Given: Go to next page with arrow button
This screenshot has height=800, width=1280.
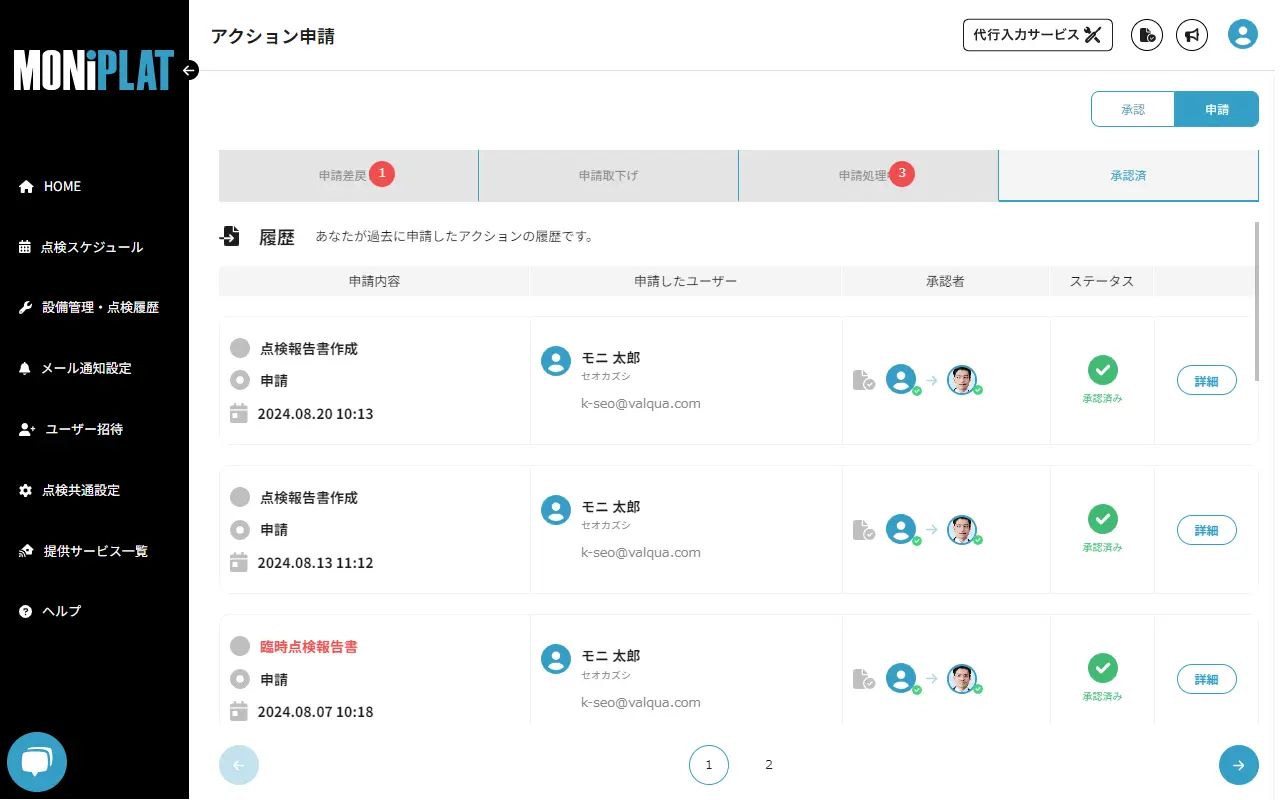Looking at the screenshot, I should [x=1238, y=765].
